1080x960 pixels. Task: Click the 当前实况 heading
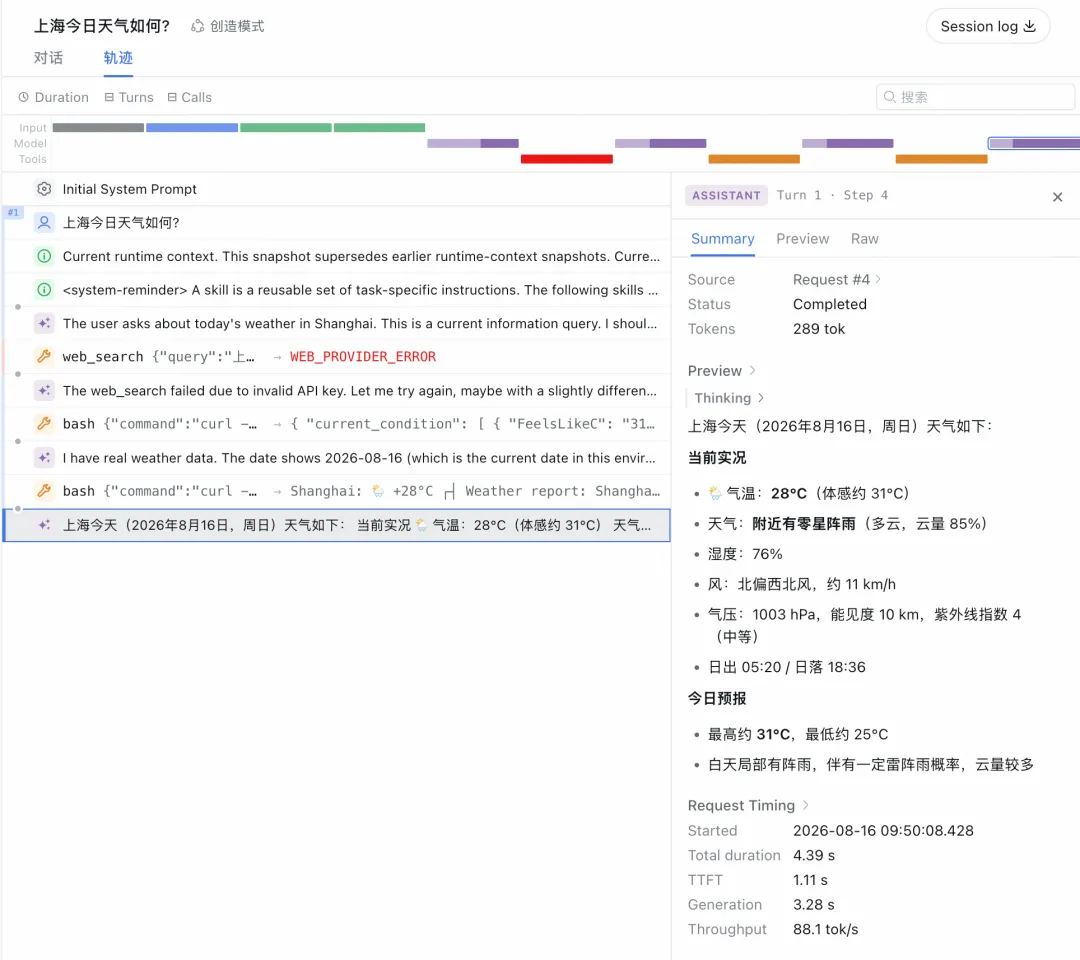717,458
